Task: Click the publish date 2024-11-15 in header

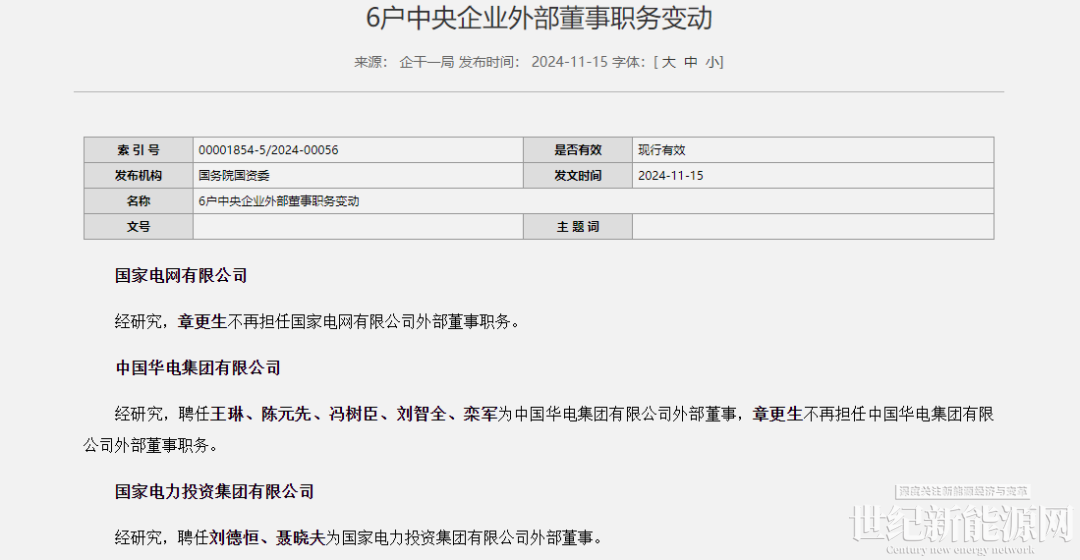Action: (570, 62)
